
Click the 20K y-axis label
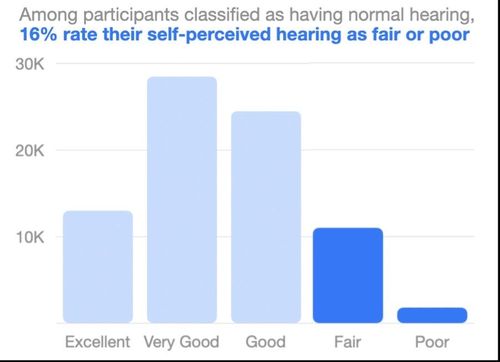(x=30, y=151)
